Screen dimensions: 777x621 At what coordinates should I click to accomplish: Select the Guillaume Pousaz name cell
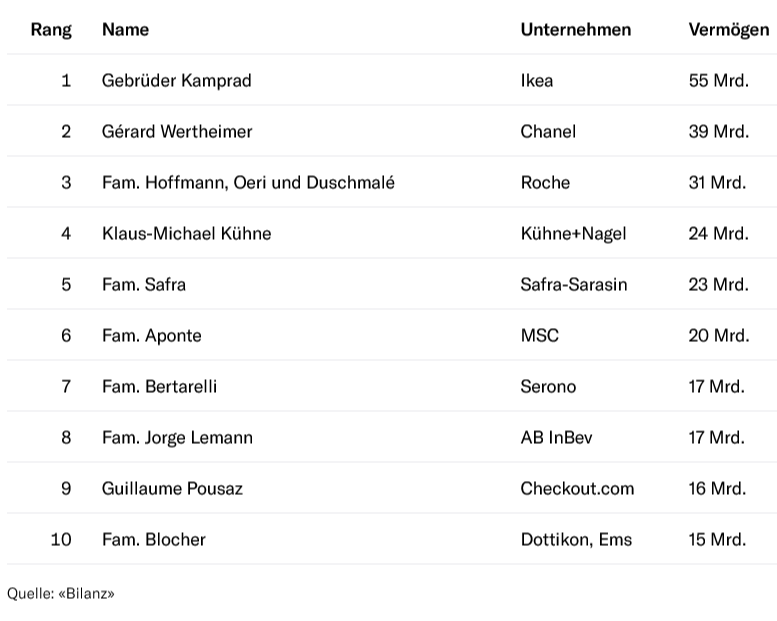[172, 489]
